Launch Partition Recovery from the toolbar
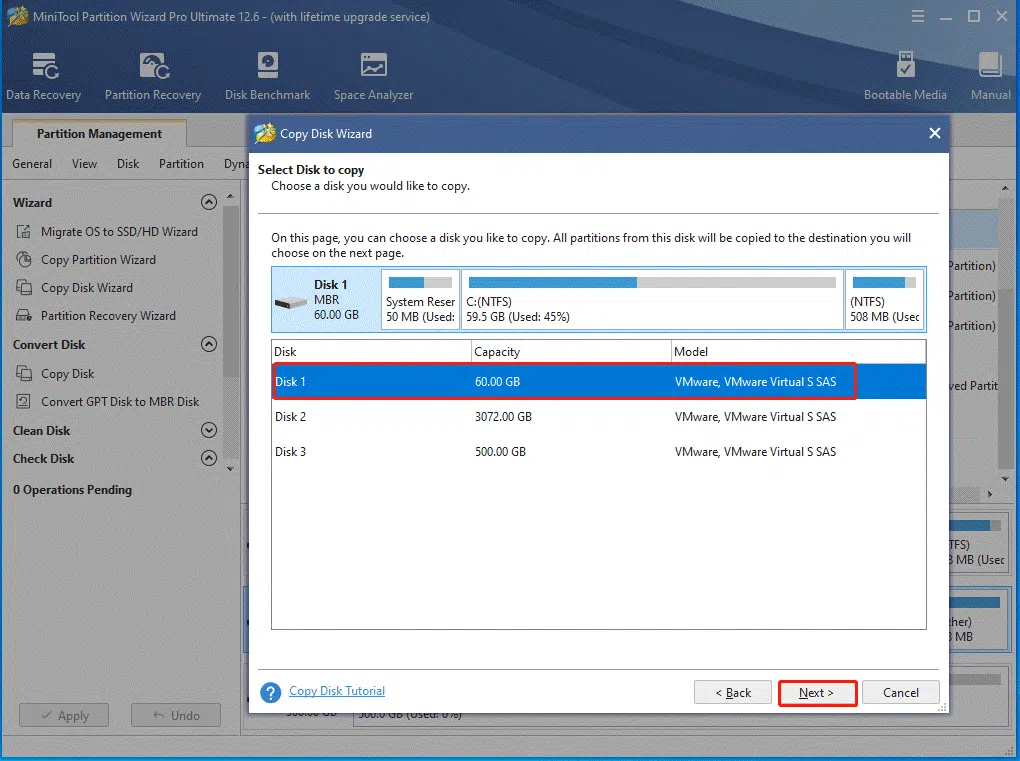The height and width of the screenshot is (761, 1020). (x=152, y=75)
